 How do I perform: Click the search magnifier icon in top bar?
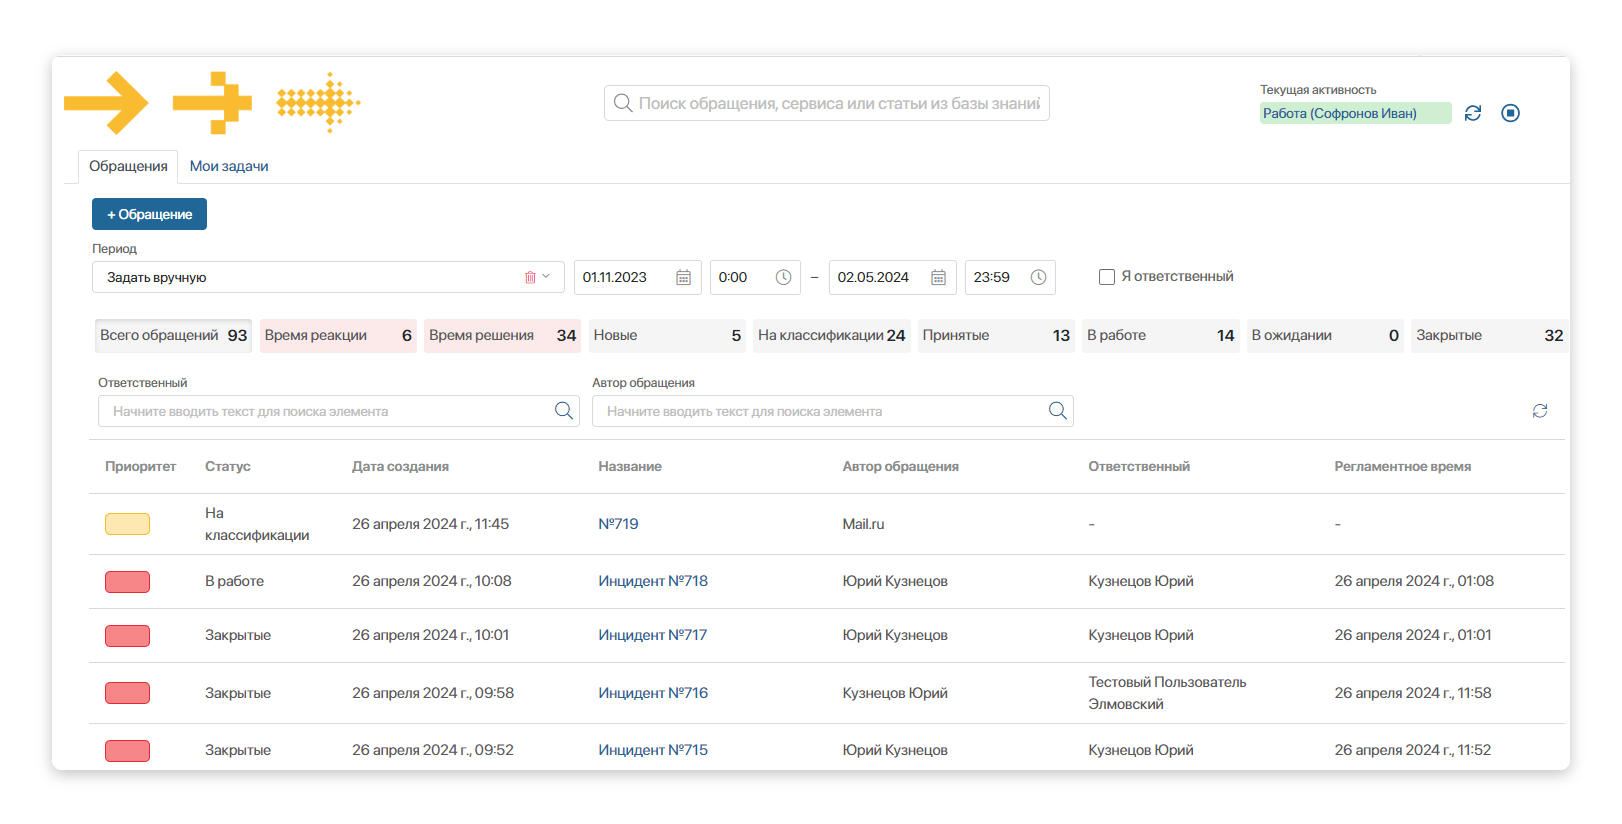pyautogui.click(x=623, y=103)
